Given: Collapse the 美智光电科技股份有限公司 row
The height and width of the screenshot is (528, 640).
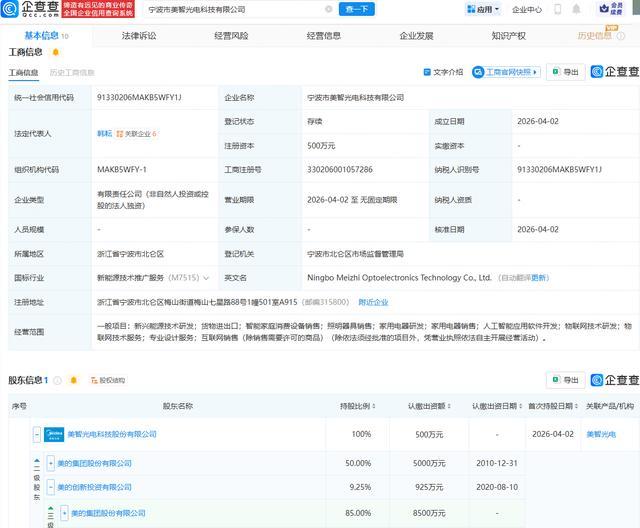Looking at the screenshot, I should (37, 434).
